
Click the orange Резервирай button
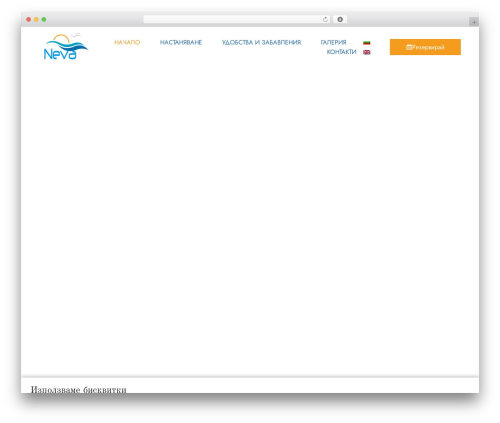(425, 47)
